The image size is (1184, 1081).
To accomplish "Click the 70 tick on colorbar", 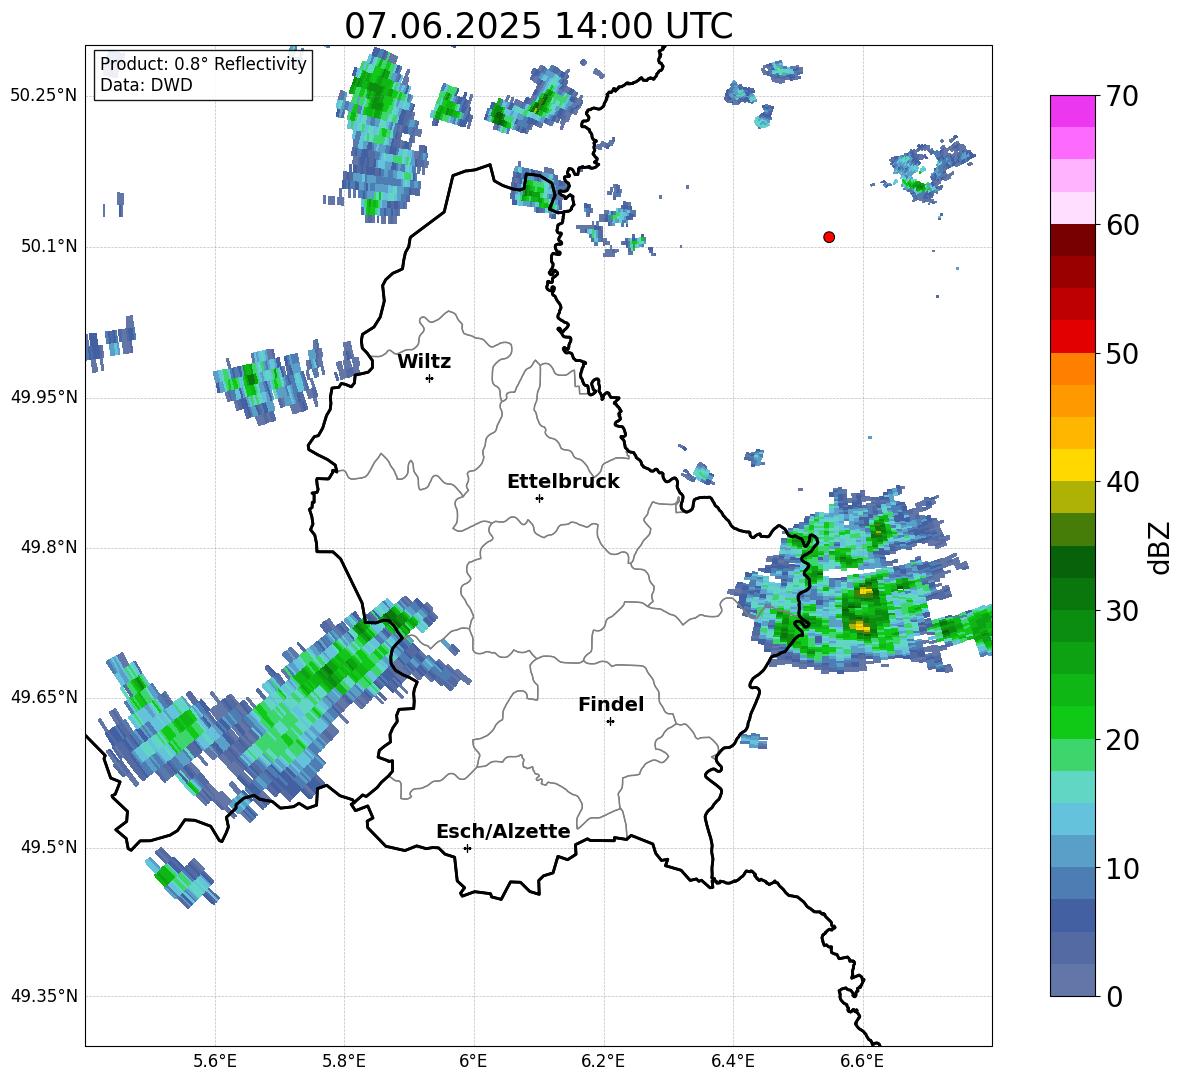I will [1122, 96].
